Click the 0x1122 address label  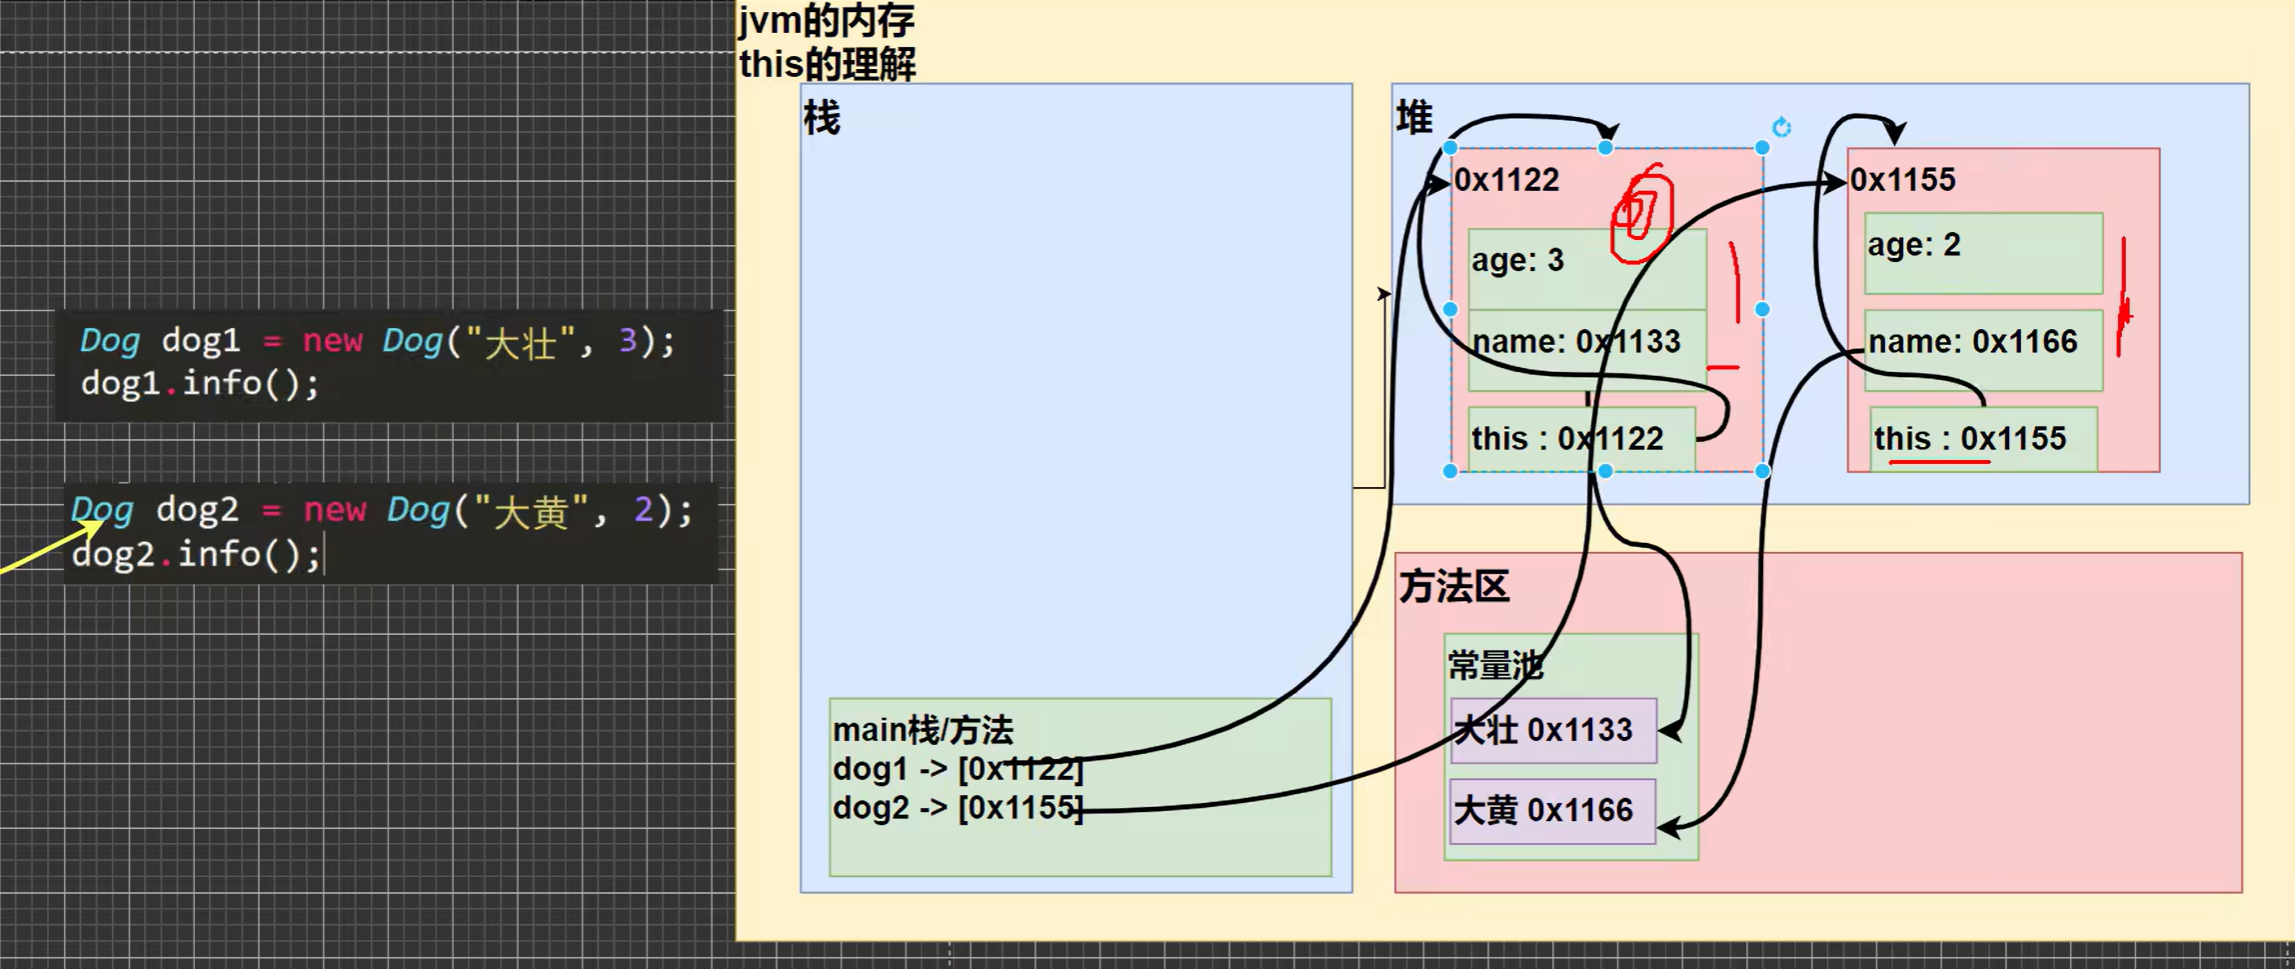click(x=1507, y=180)
